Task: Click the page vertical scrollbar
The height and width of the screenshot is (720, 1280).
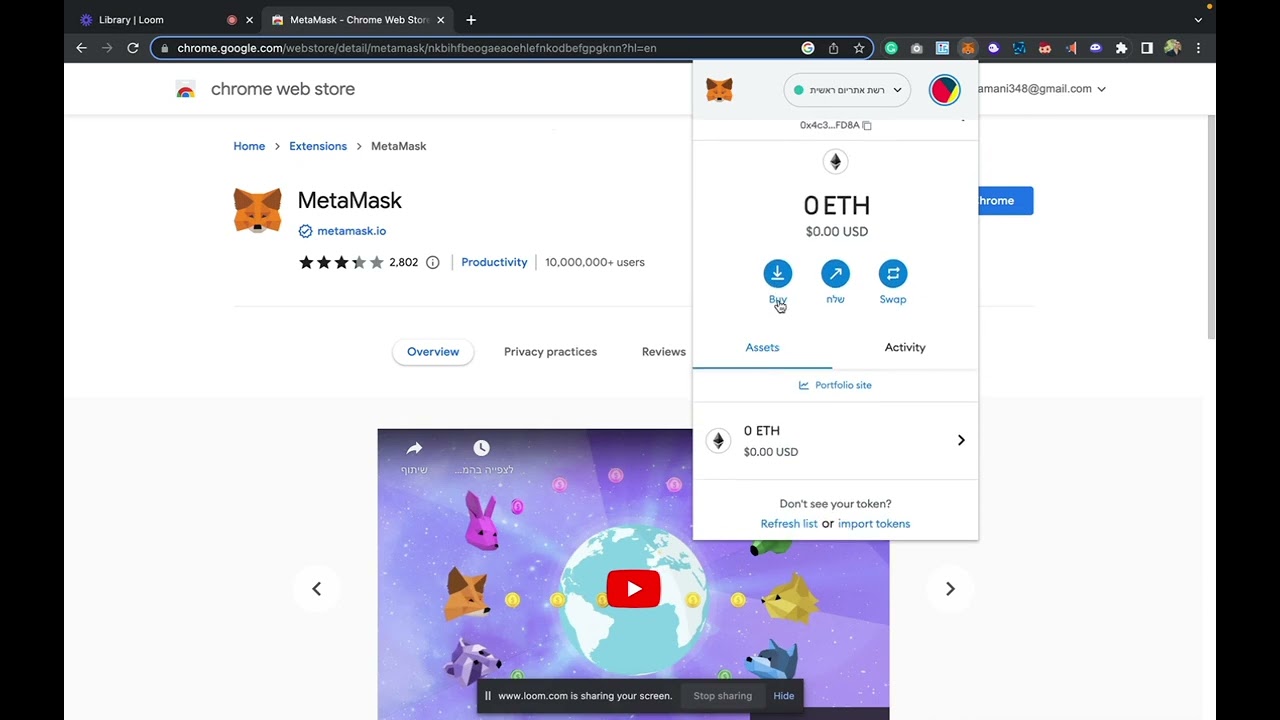Action: (x=1209, y=228)
